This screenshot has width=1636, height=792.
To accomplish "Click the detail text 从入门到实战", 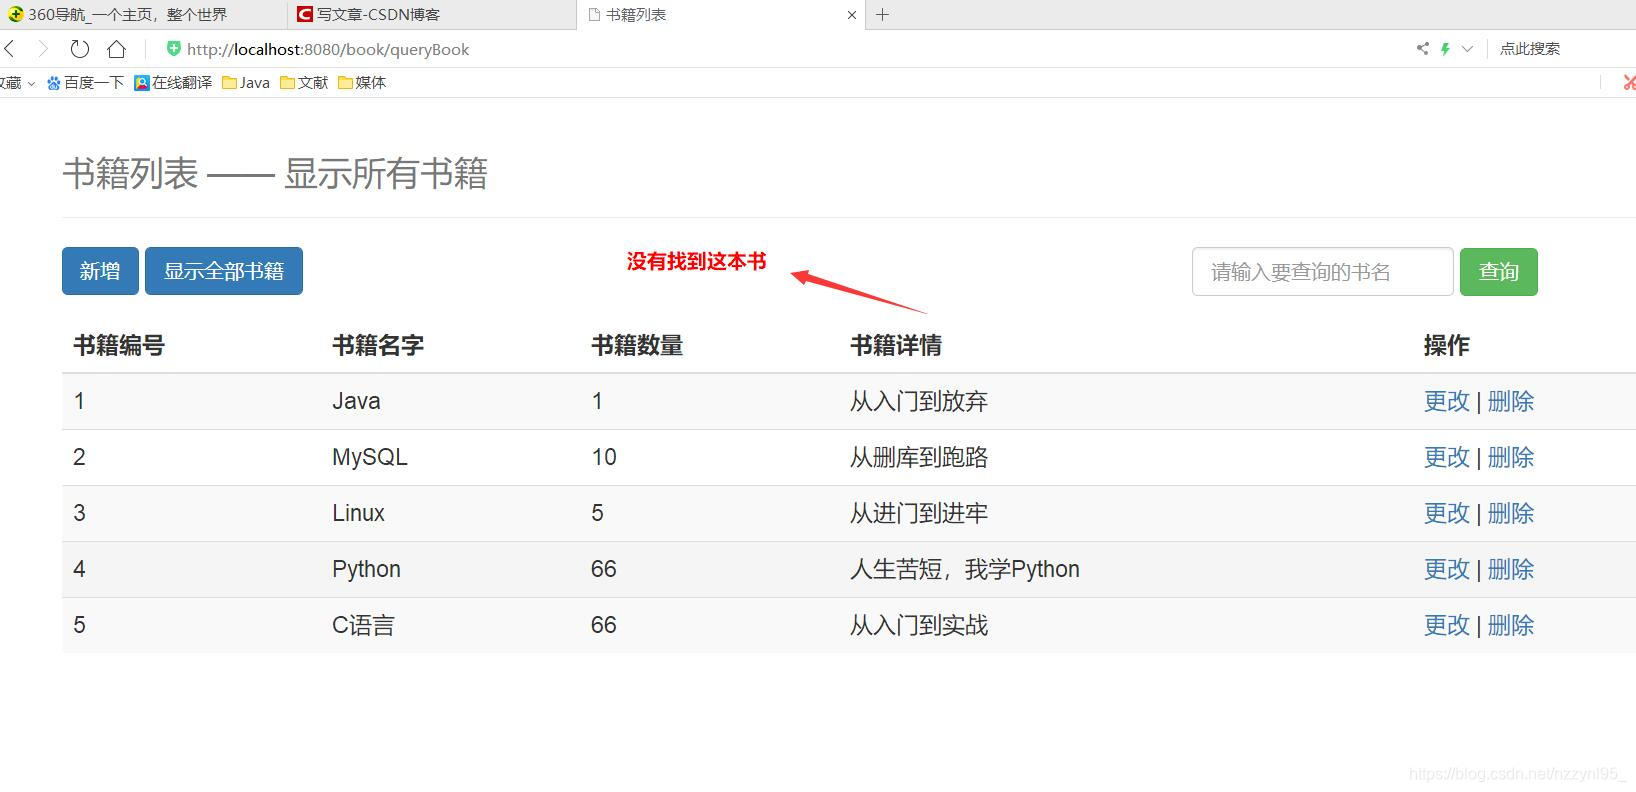I will (919, 625).
